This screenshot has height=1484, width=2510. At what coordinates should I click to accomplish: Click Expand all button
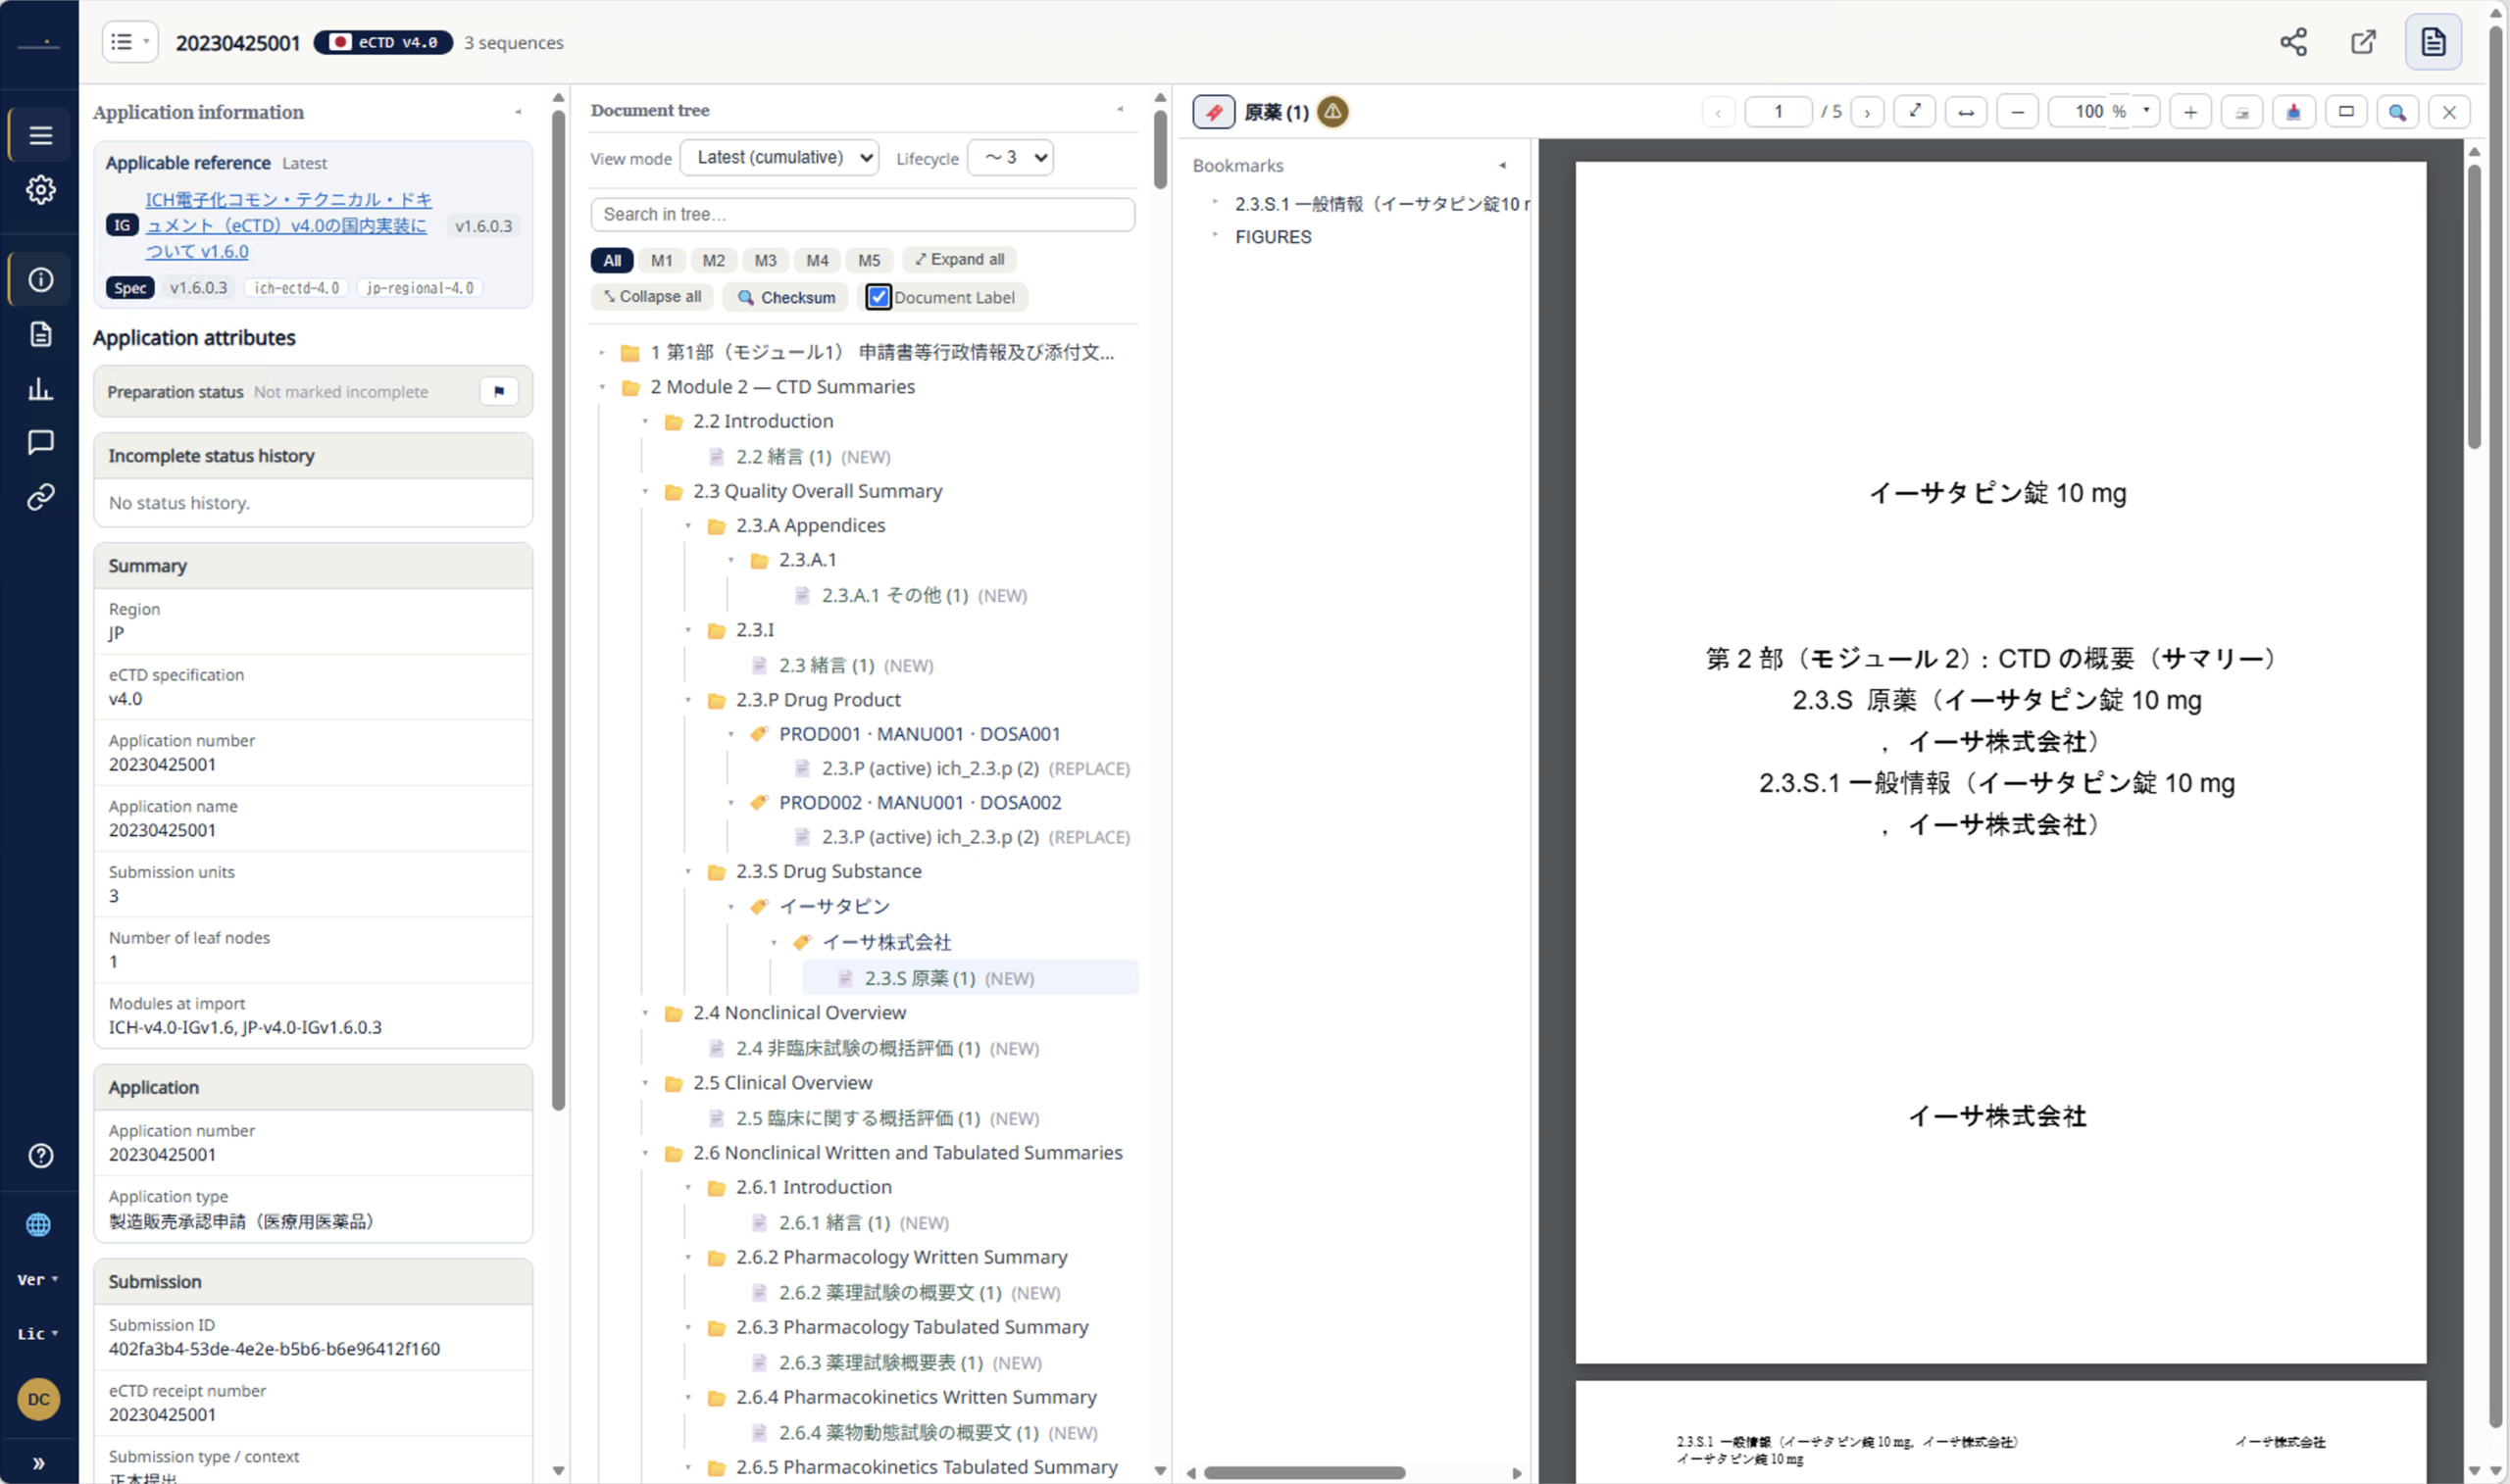(959, 260)
